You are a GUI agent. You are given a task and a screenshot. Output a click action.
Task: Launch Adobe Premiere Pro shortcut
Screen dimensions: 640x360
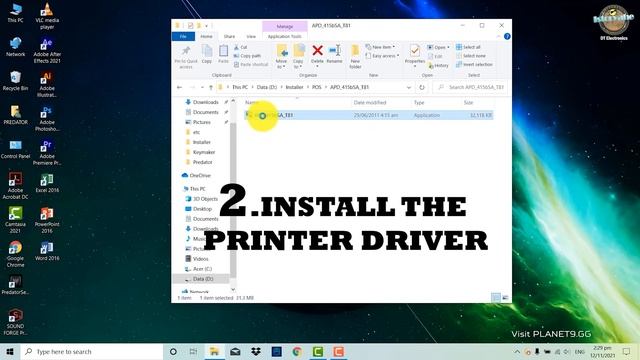[47, 152]
